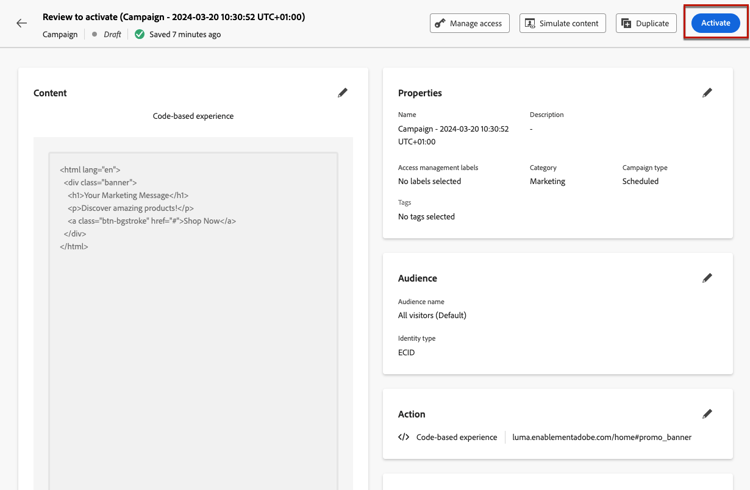The width and height of the screenshot is (750, 490).
Task: Click the 'ECID' identity type value
Action: [x=406, y=352]
